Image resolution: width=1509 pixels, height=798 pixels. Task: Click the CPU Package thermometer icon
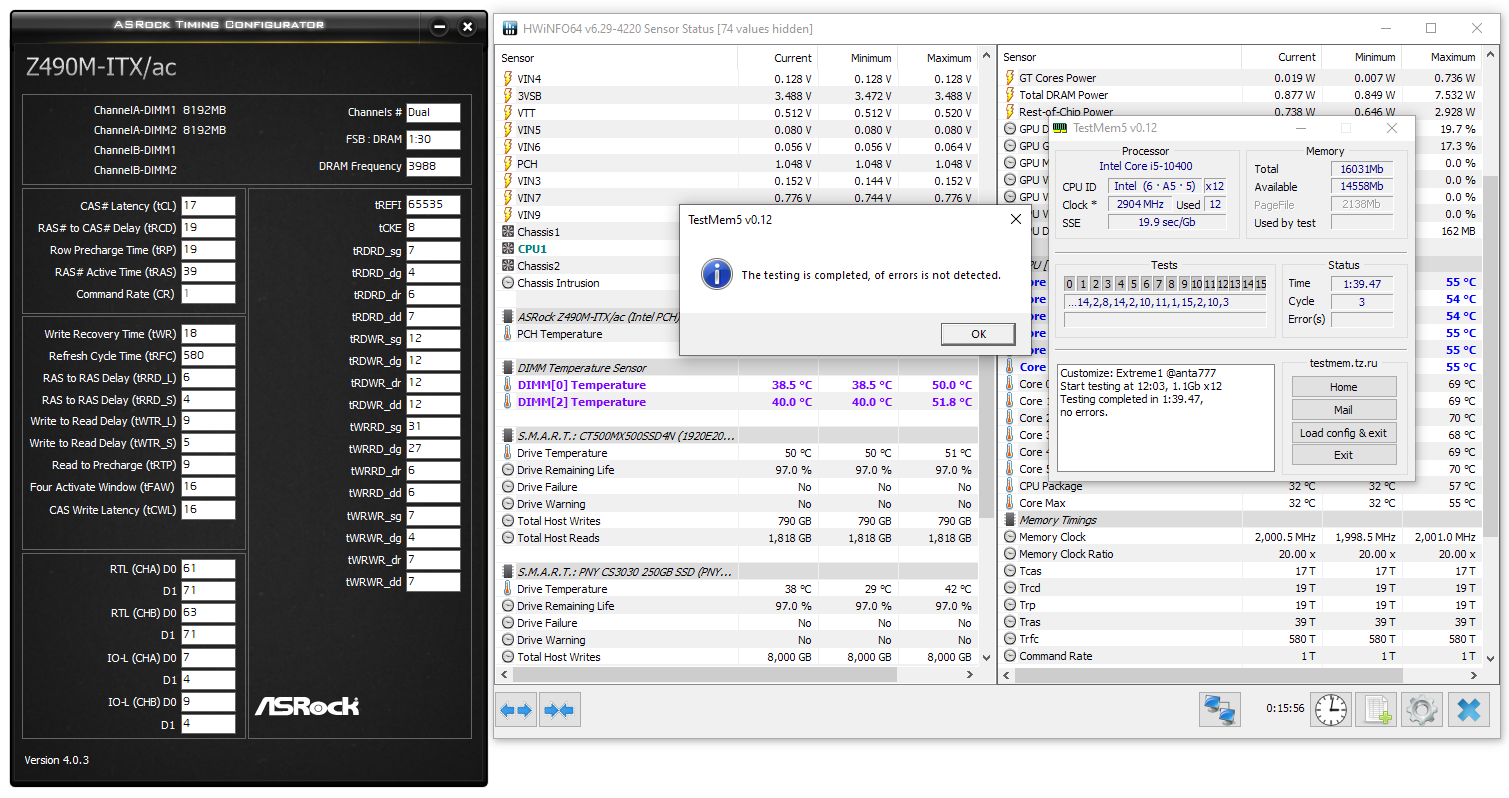[1010, 486]
